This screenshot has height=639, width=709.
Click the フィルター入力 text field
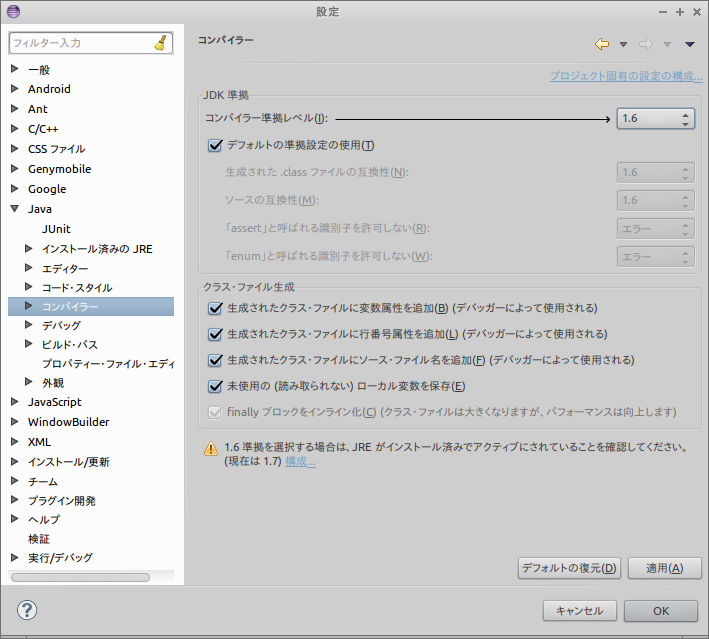click(x=80, y=43)
